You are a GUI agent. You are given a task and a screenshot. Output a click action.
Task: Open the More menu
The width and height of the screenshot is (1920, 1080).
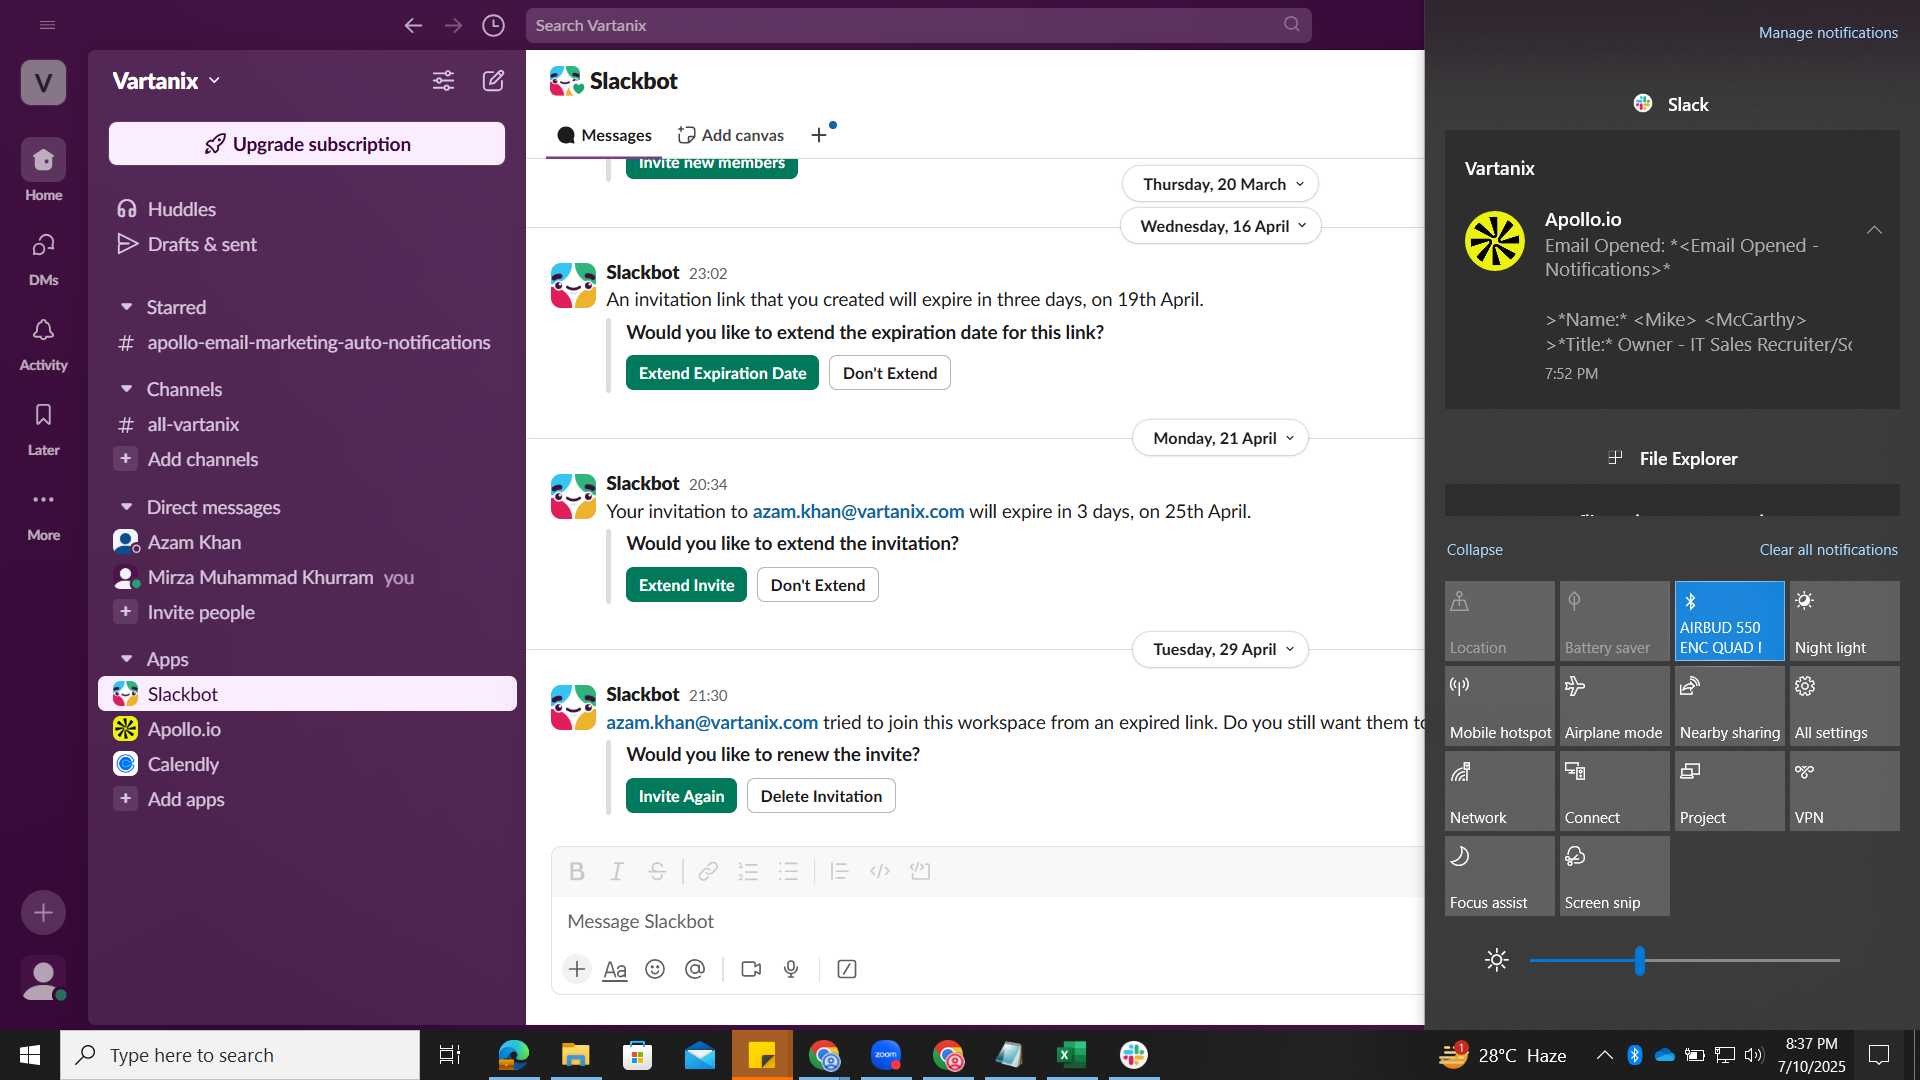43,514
